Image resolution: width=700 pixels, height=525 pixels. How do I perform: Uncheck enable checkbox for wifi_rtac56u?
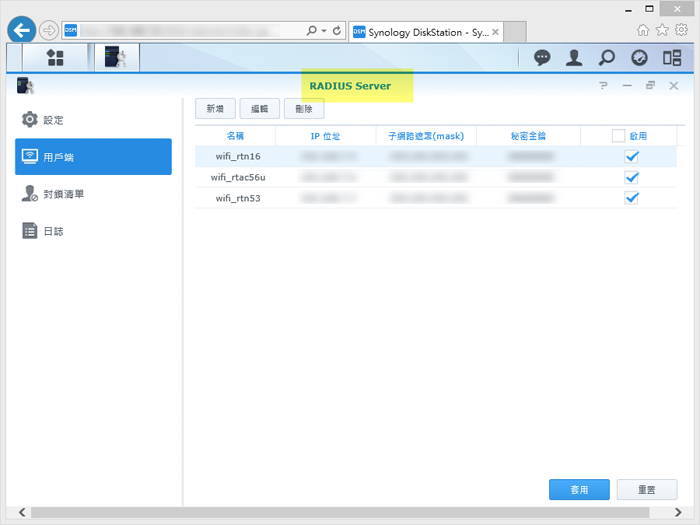coord(632,177)
